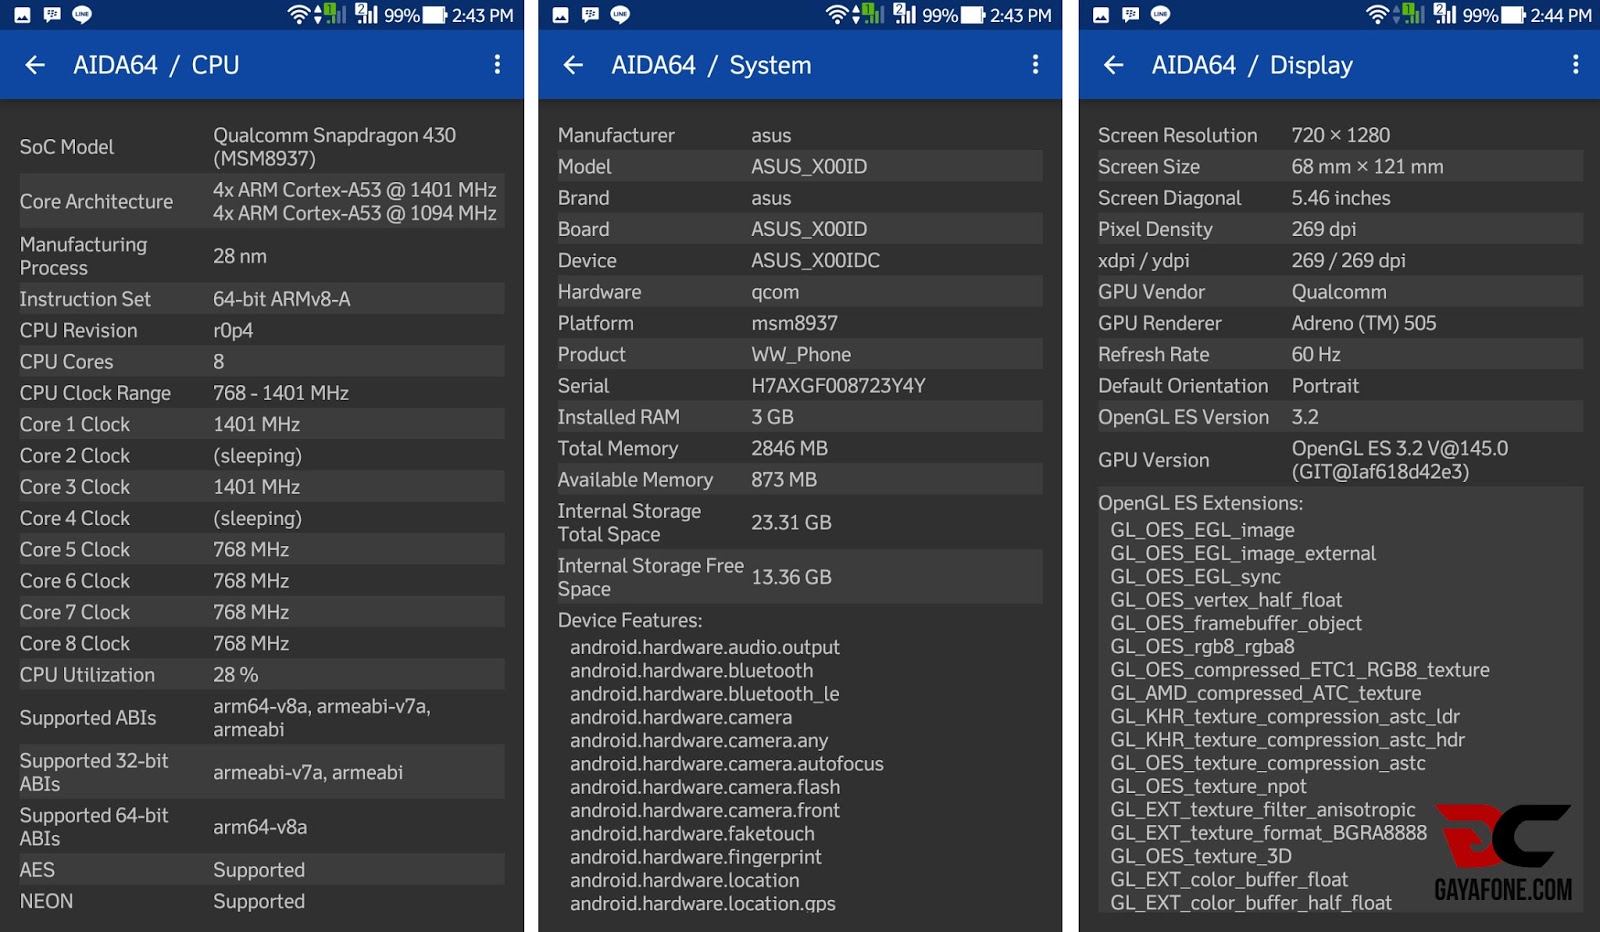Tap the 'AIDA64 / CPU' header title
Viewport: 1600px width, 932px height.
click(156, 65)
